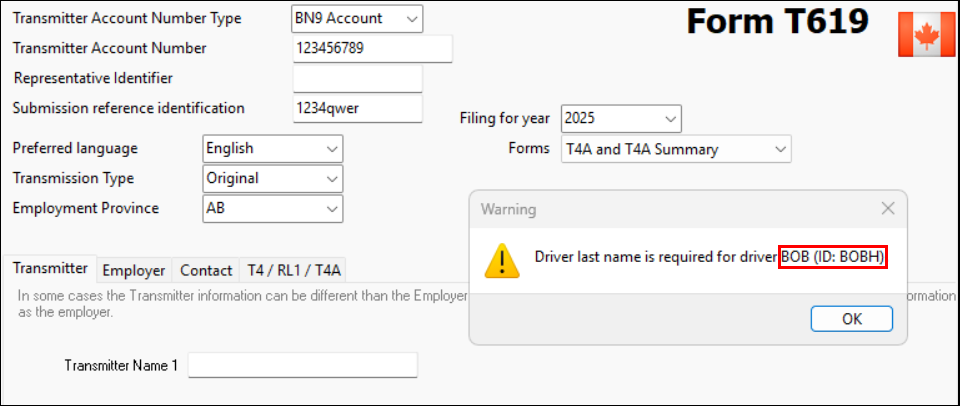
Task: Click the Submission reference identification label
Action: click(x=129, y=108)
